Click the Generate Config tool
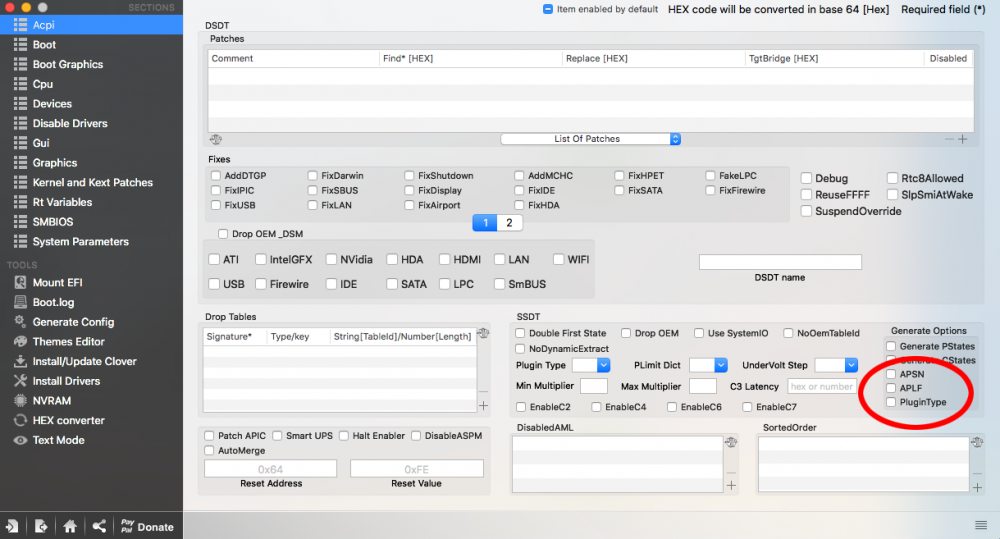Viewport: 1000px width, 539px height. [73, 322]
